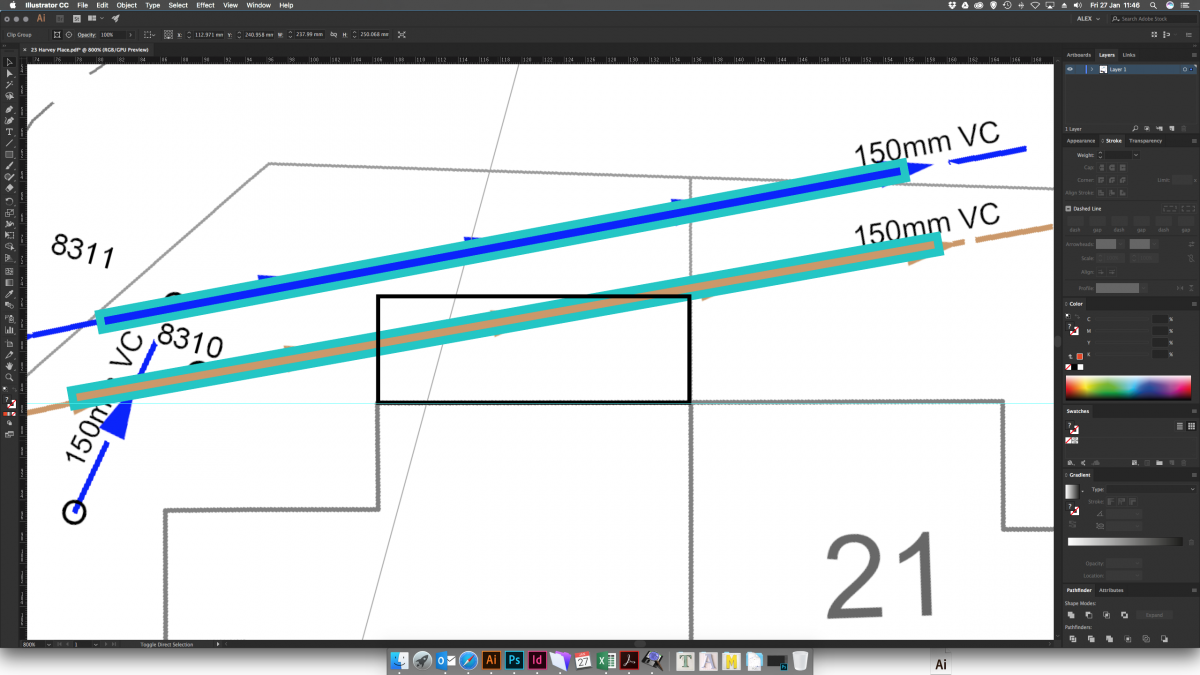Activate the Zoom magnifier tool

pyautogui.click(x=9, y=377)
